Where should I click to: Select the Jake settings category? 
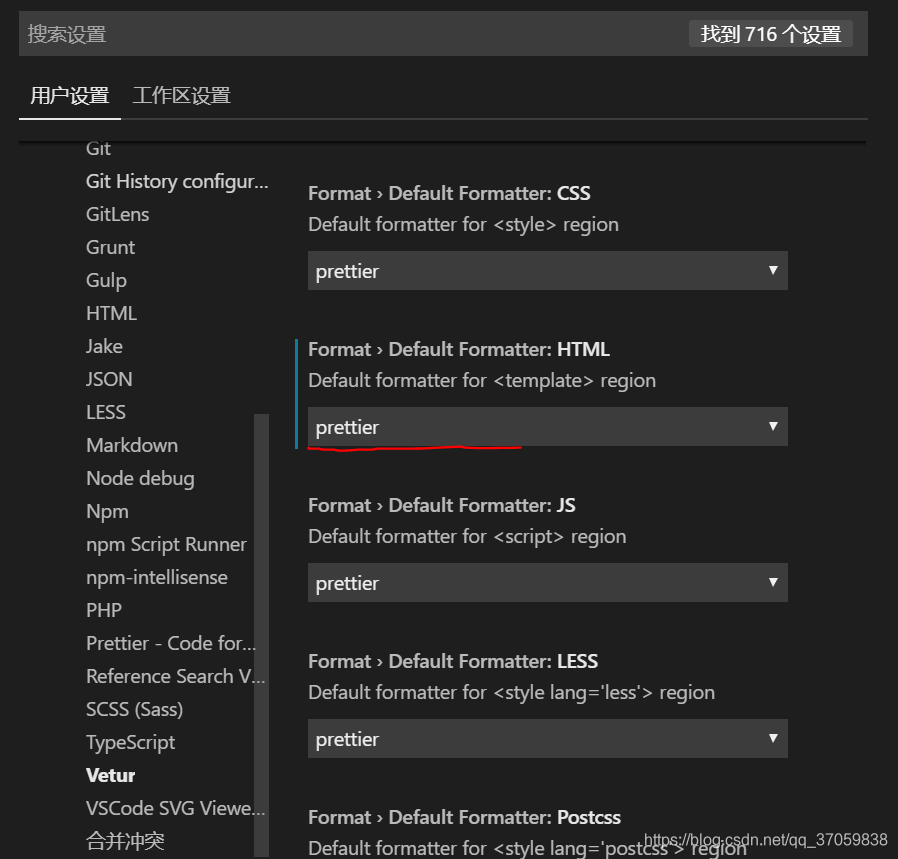coord(104,346)
